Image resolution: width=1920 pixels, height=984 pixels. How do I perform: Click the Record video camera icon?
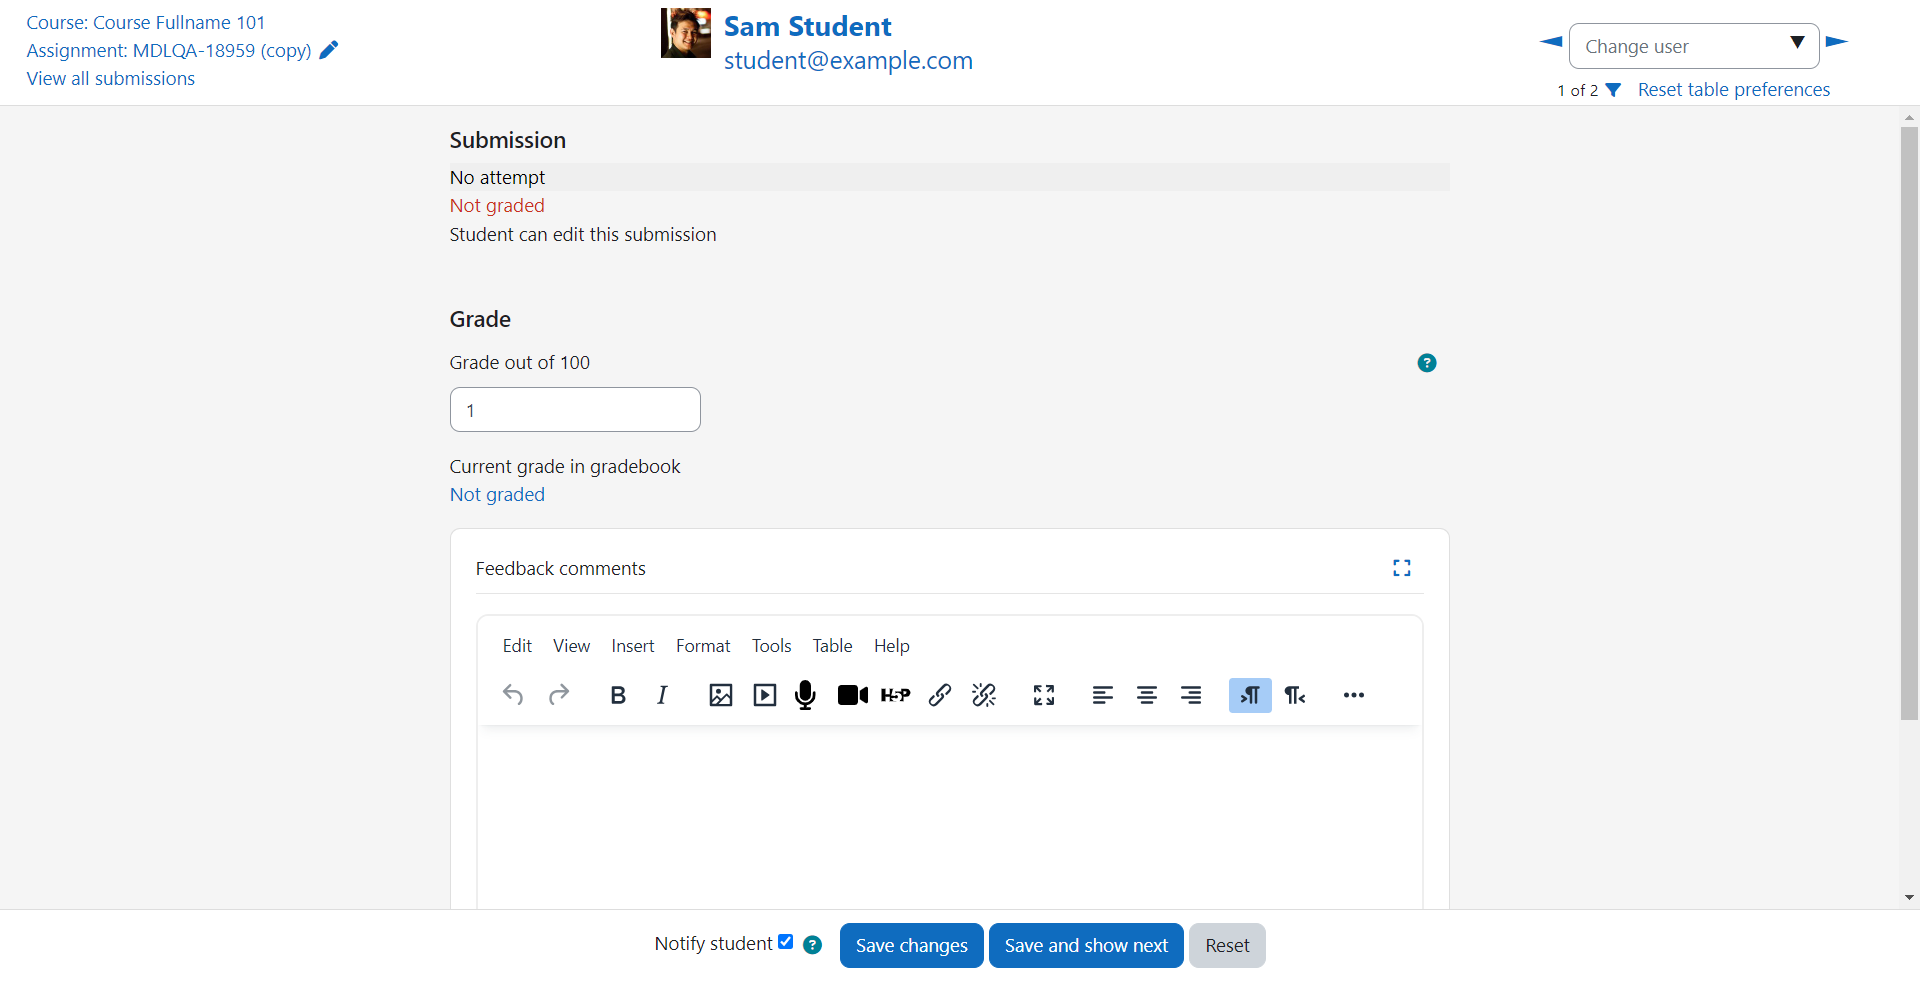pyautogui.click(x=853, y=695)
